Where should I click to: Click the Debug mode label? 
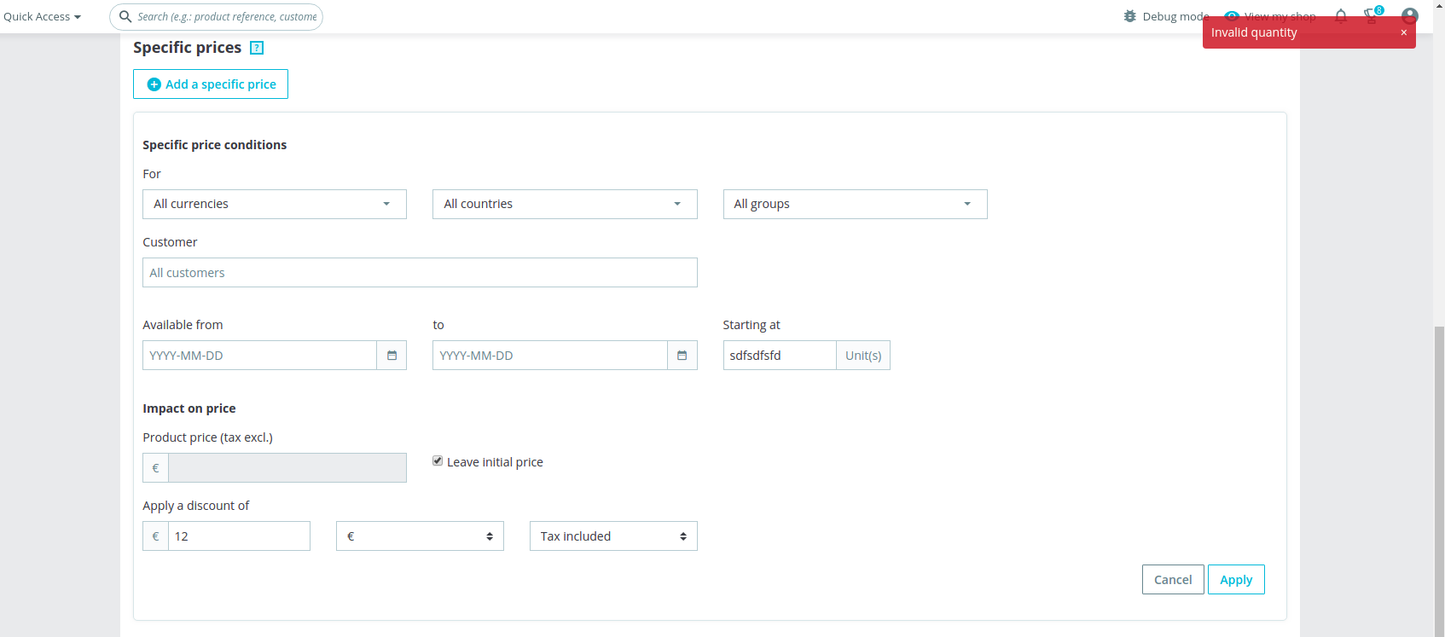click(1176, 17)
